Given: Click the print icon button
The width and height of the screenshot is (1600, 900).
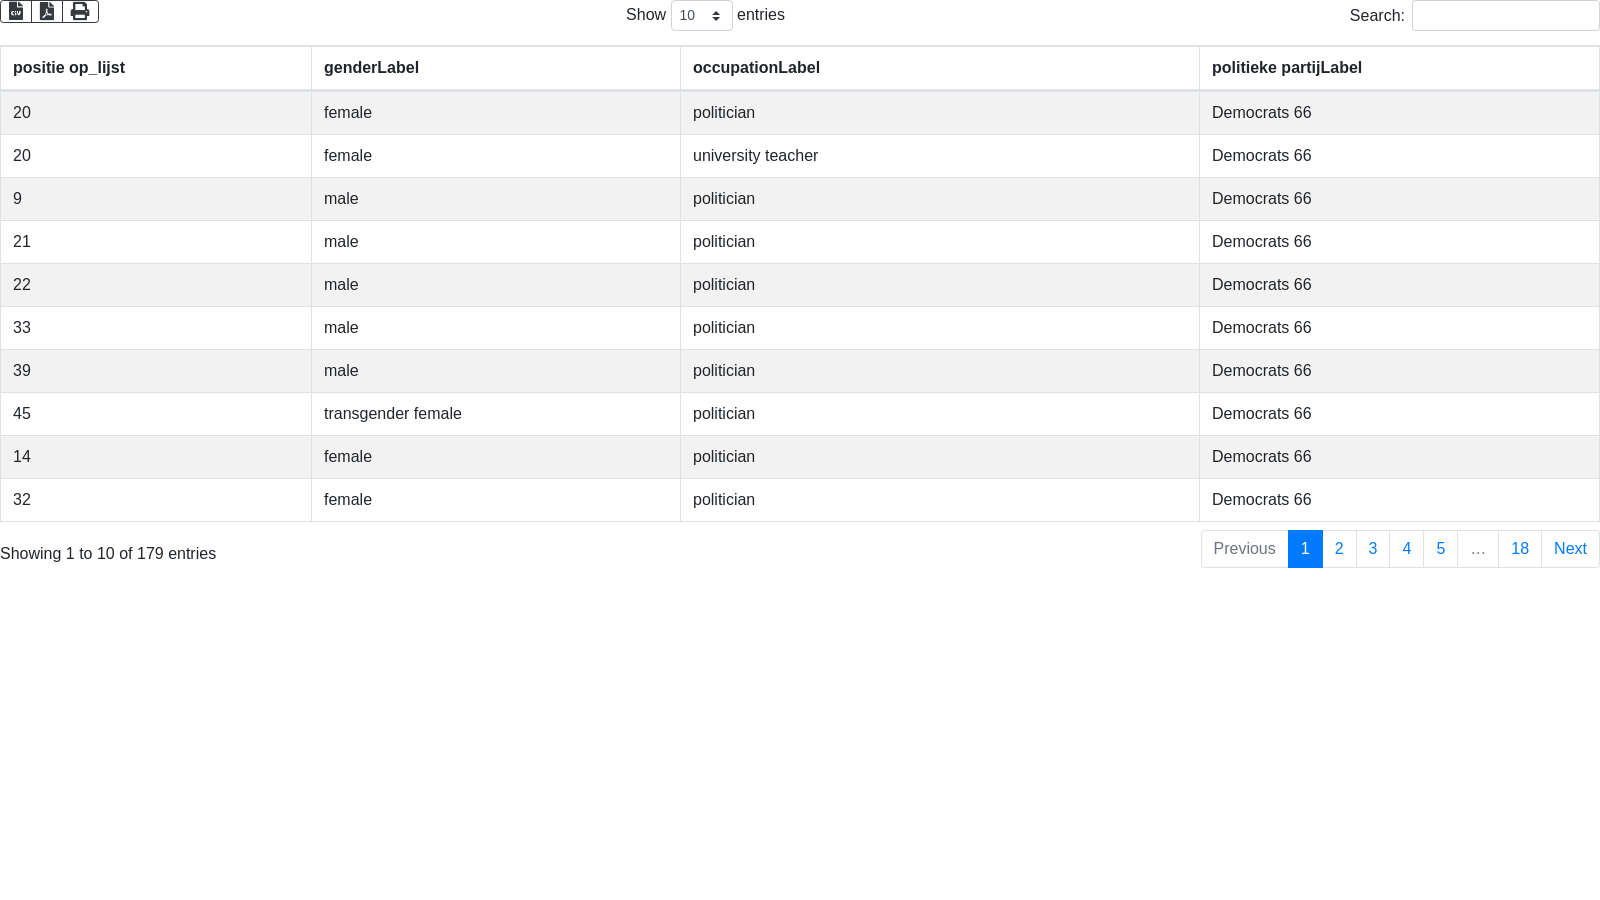Looking at the screenshot, I should coord(80,11).
